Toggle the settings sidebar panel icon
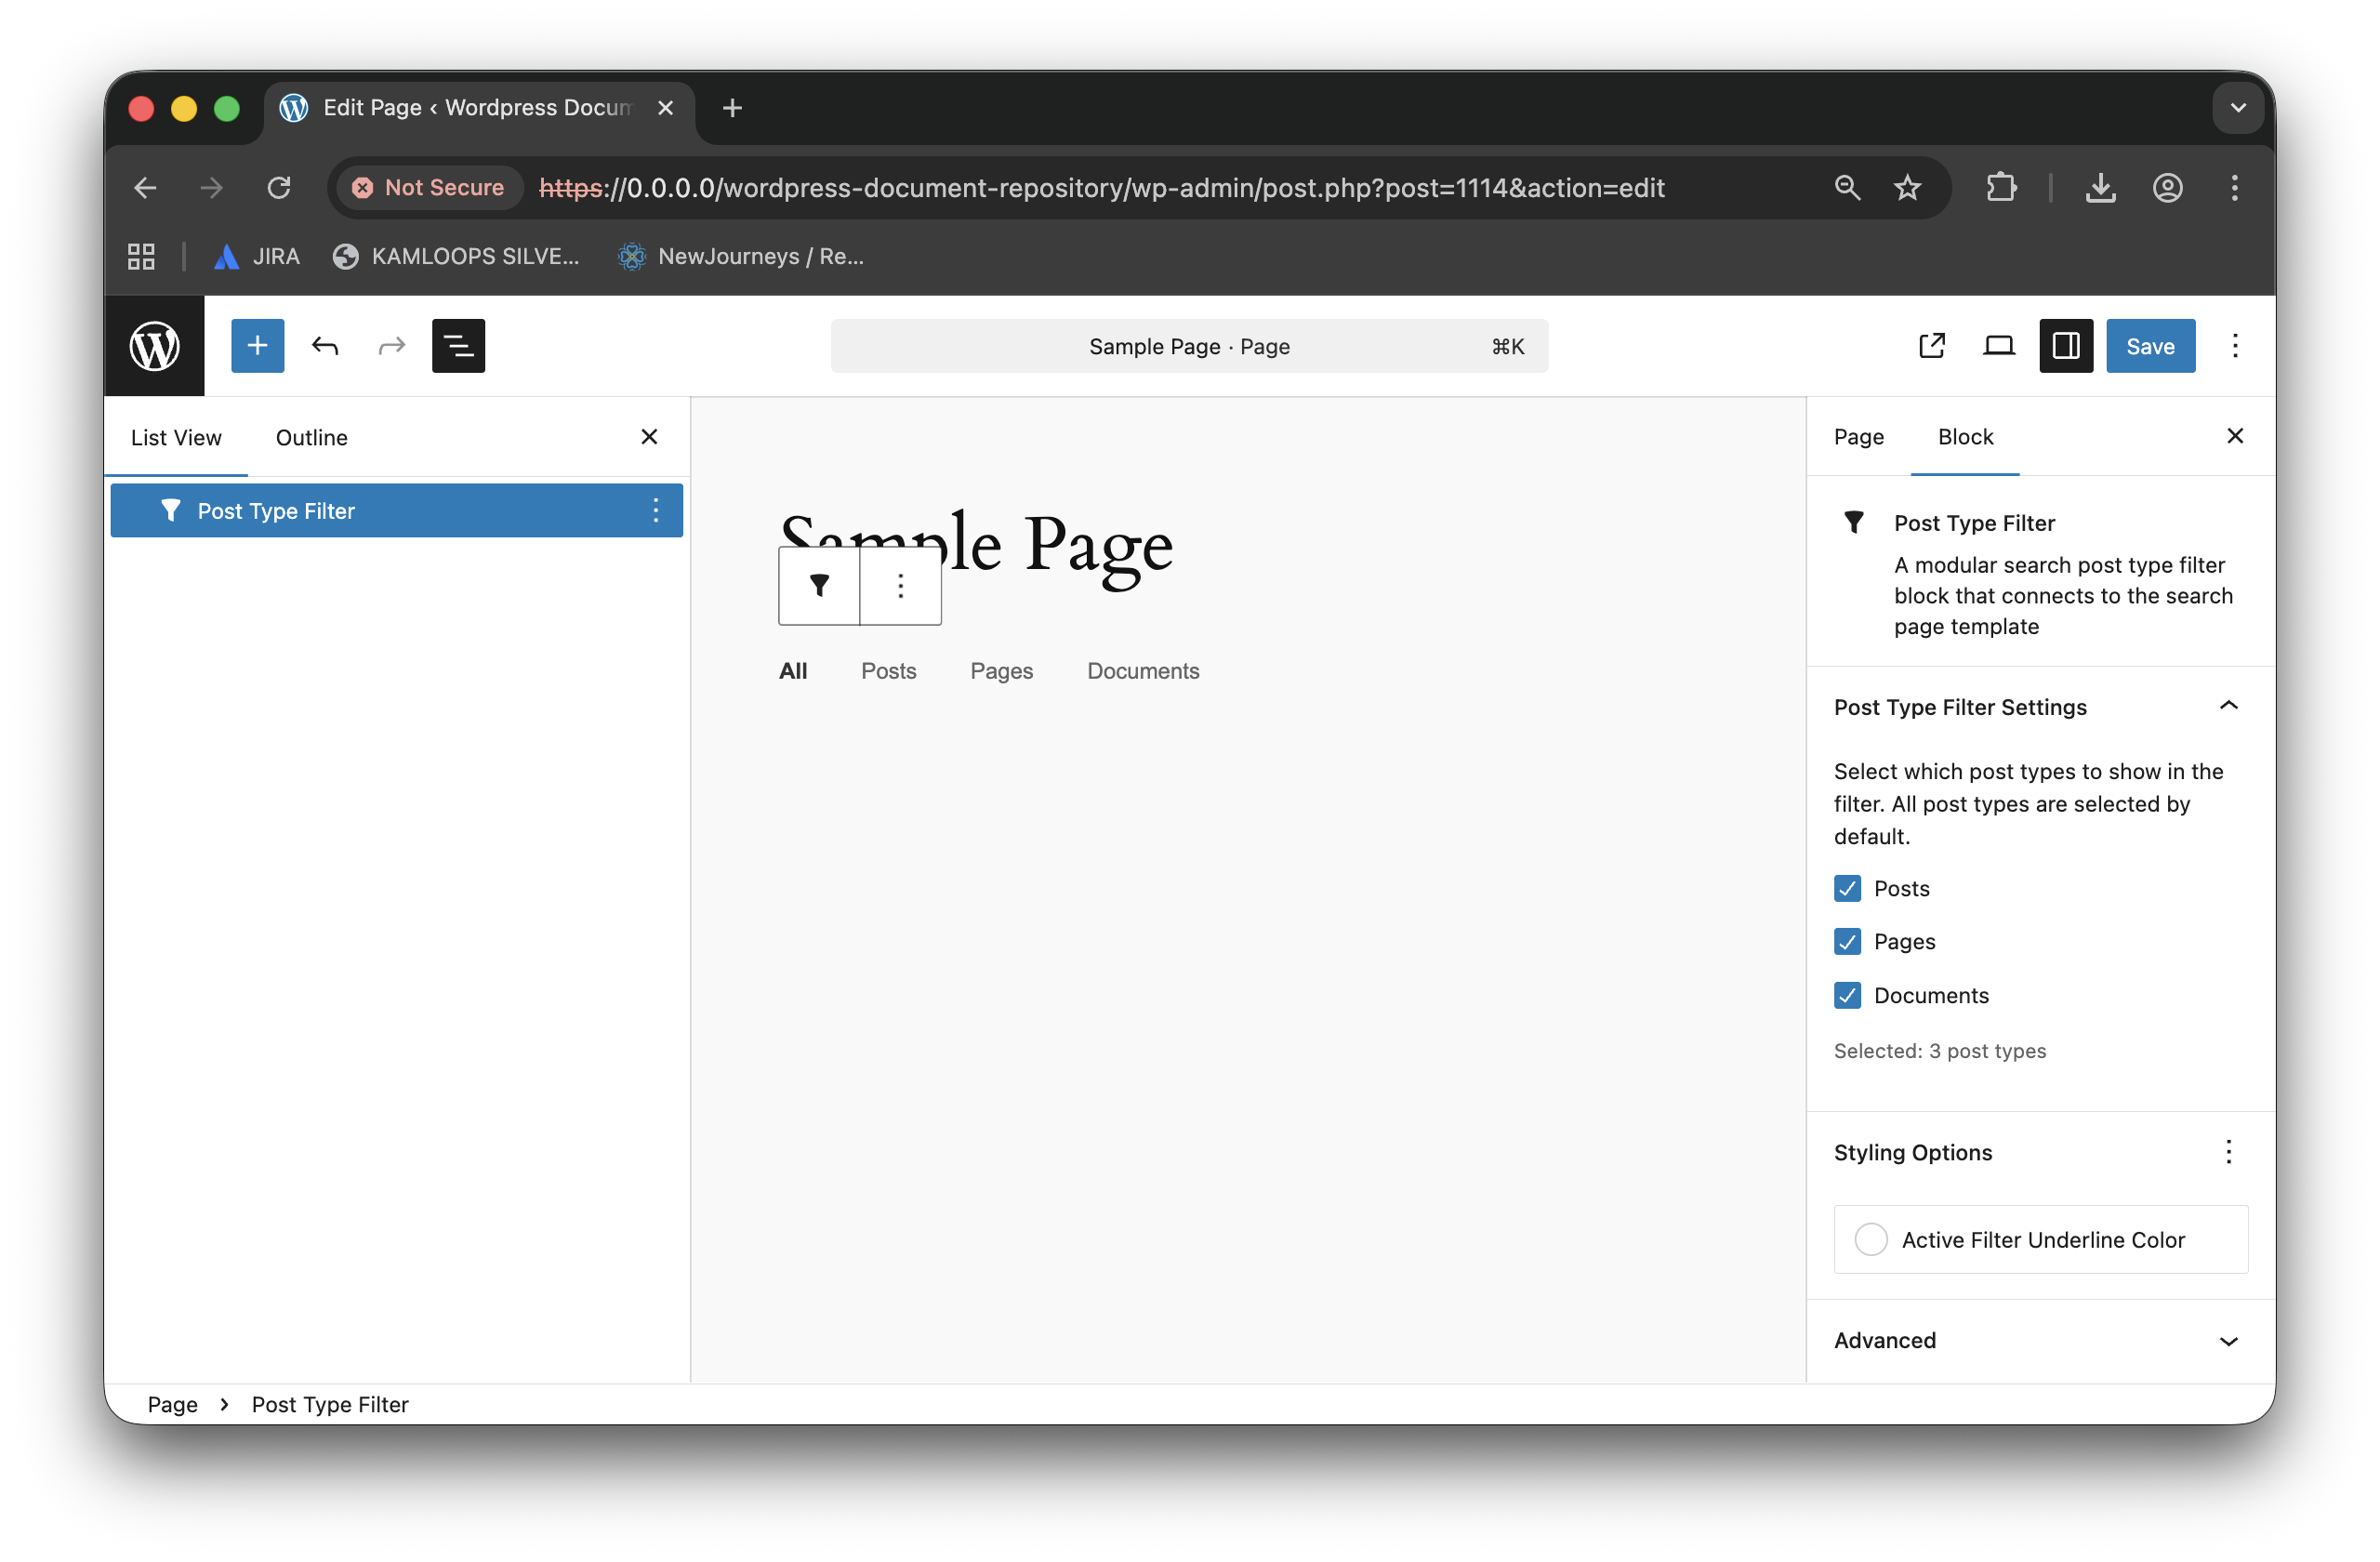 tap(2066, 346)
